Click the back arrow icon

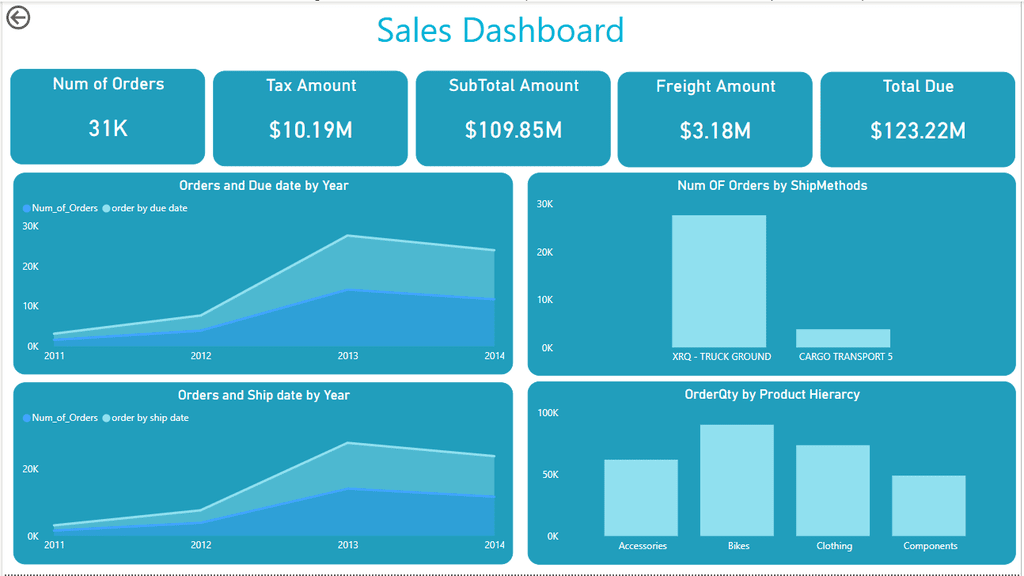(18, 18)
